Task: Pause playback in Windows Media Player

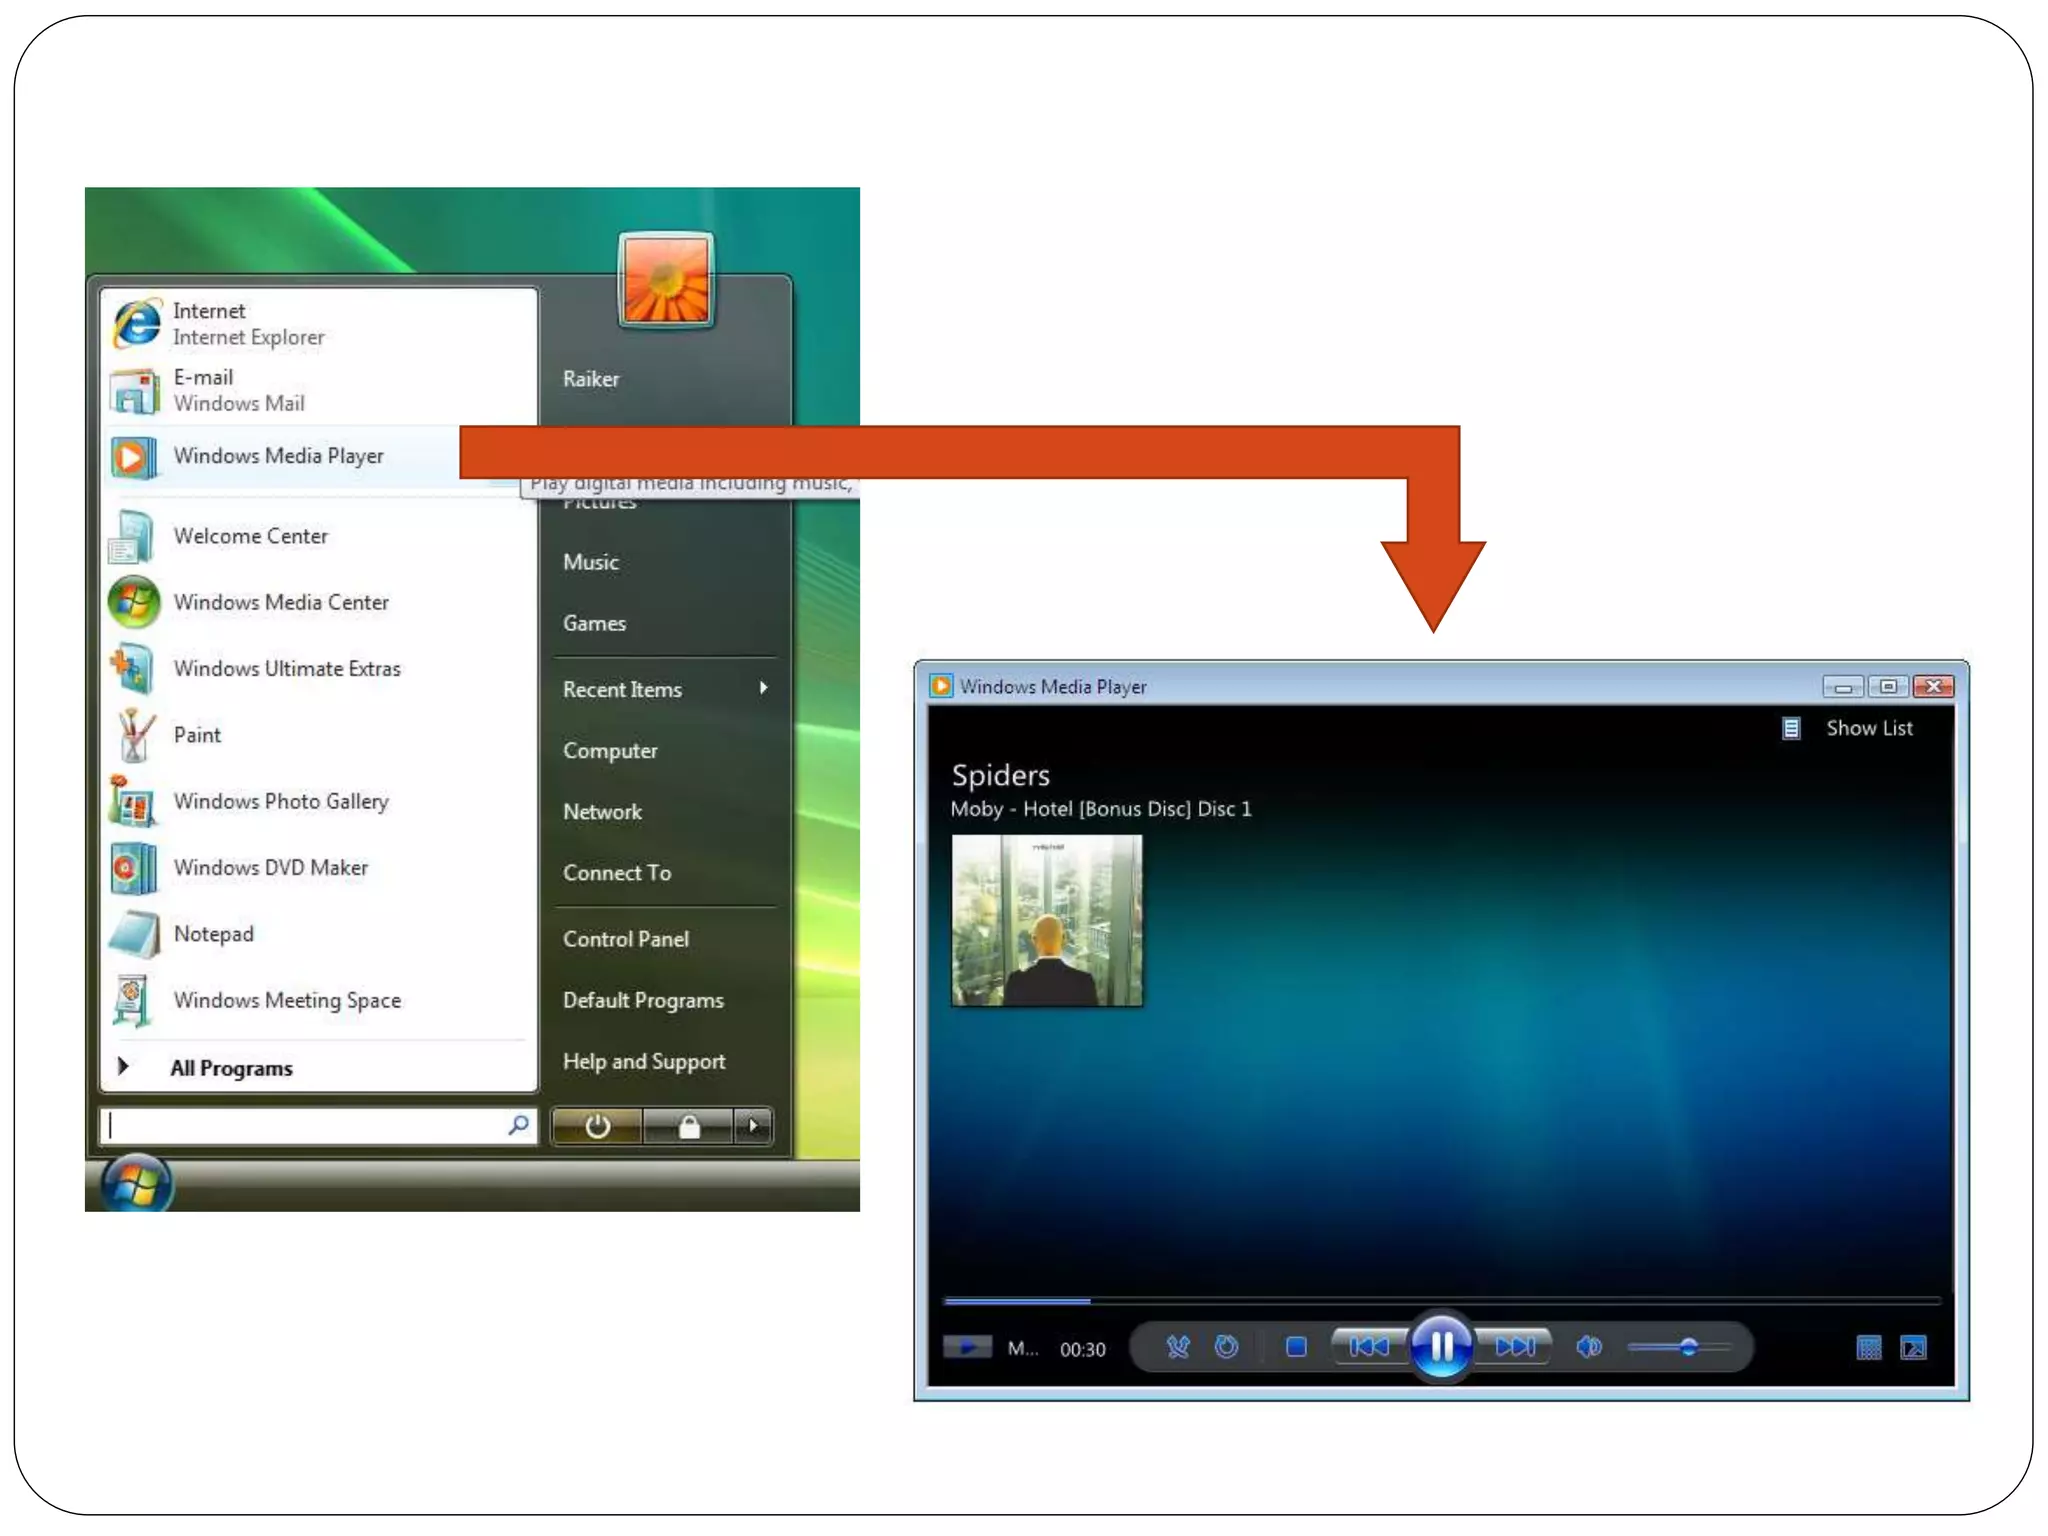Action: 1440,1346
